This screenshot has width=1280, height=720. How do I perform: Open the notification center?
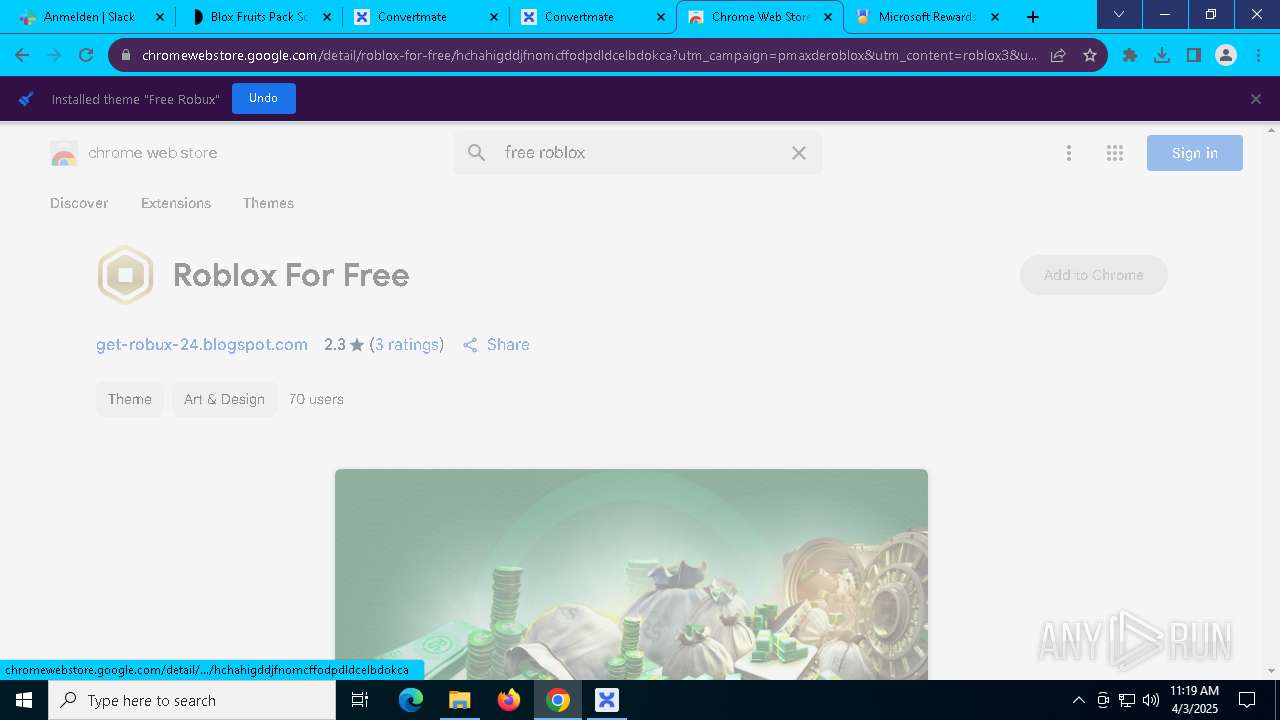tap(1247, 700)
